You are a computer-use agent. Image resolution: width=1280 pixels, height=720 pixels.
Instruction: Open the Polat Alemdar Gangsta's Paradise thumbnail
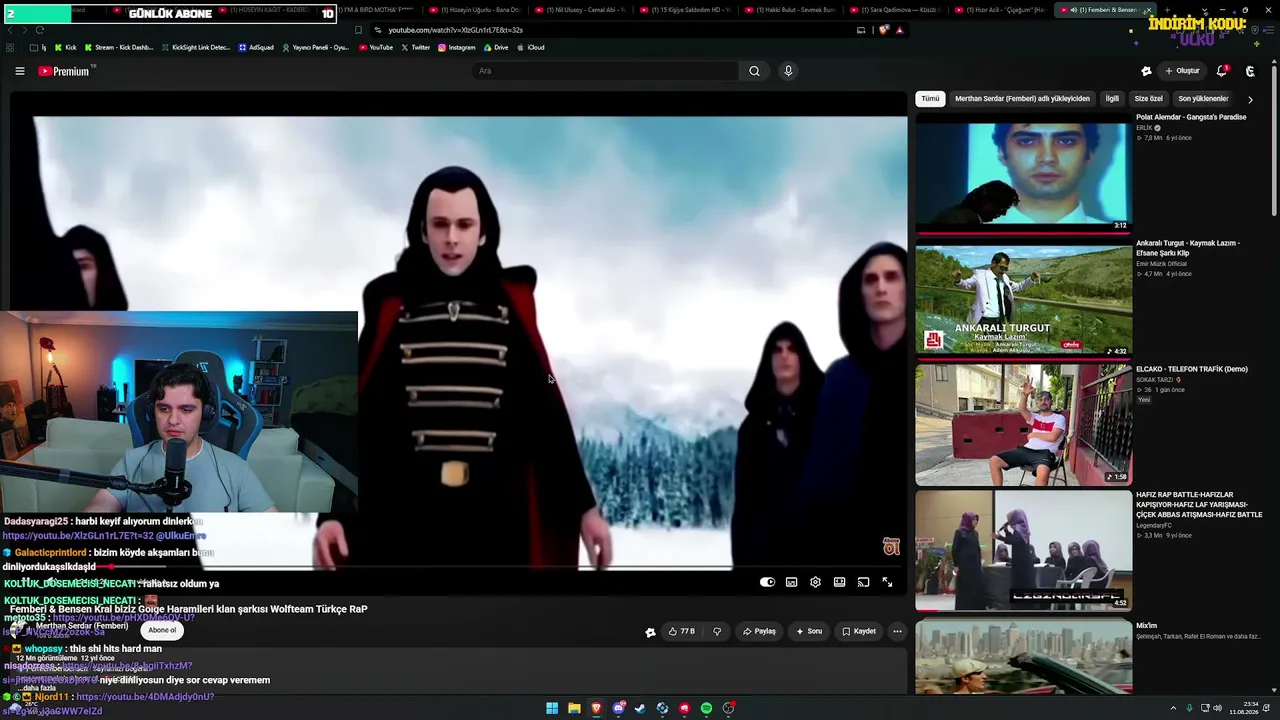1024,172
